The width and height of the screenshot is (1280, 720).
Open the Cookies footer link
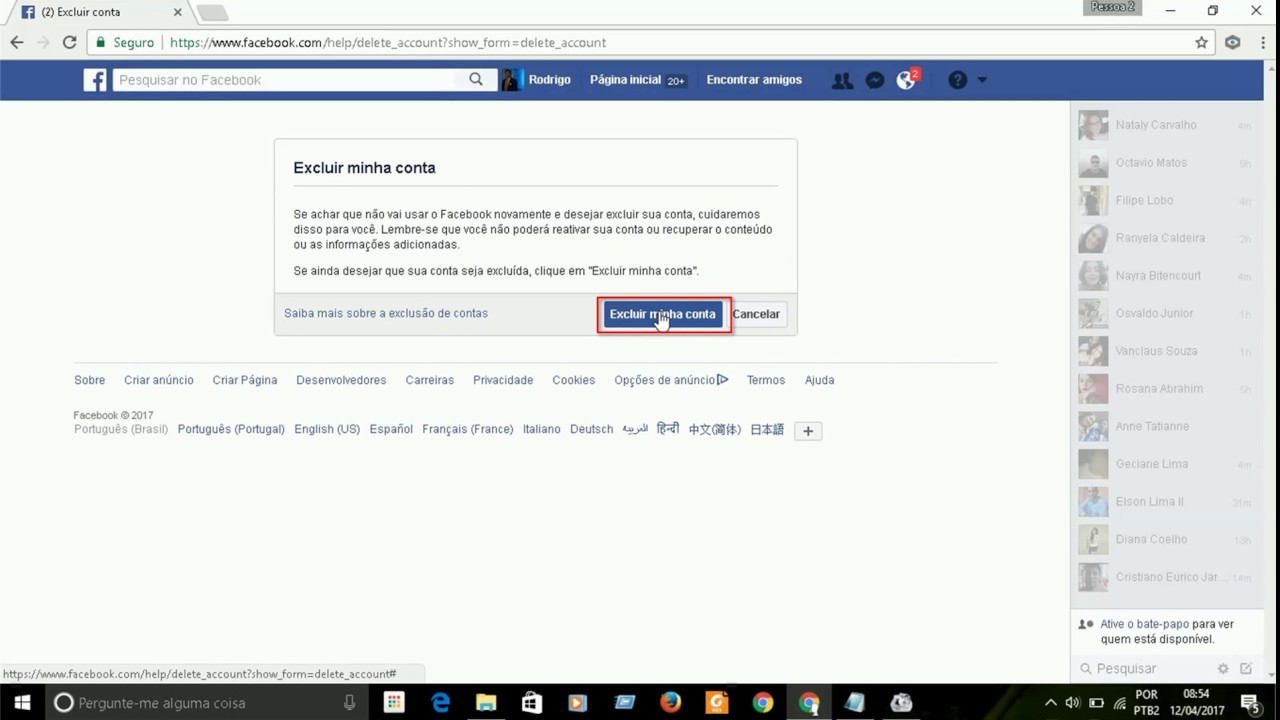[574, 380]
